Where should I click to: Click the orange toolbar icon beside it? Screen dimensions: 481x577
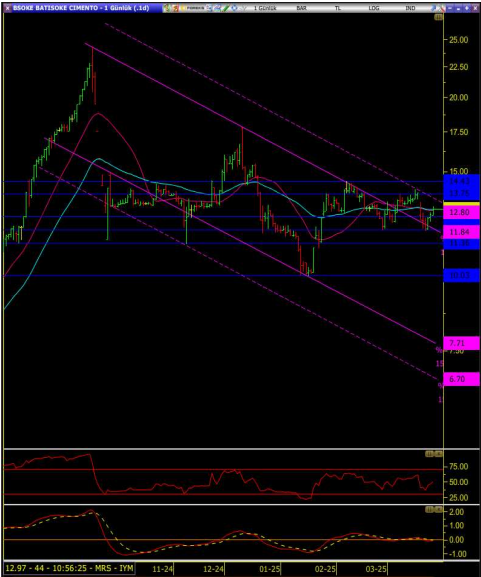[176, 8]
